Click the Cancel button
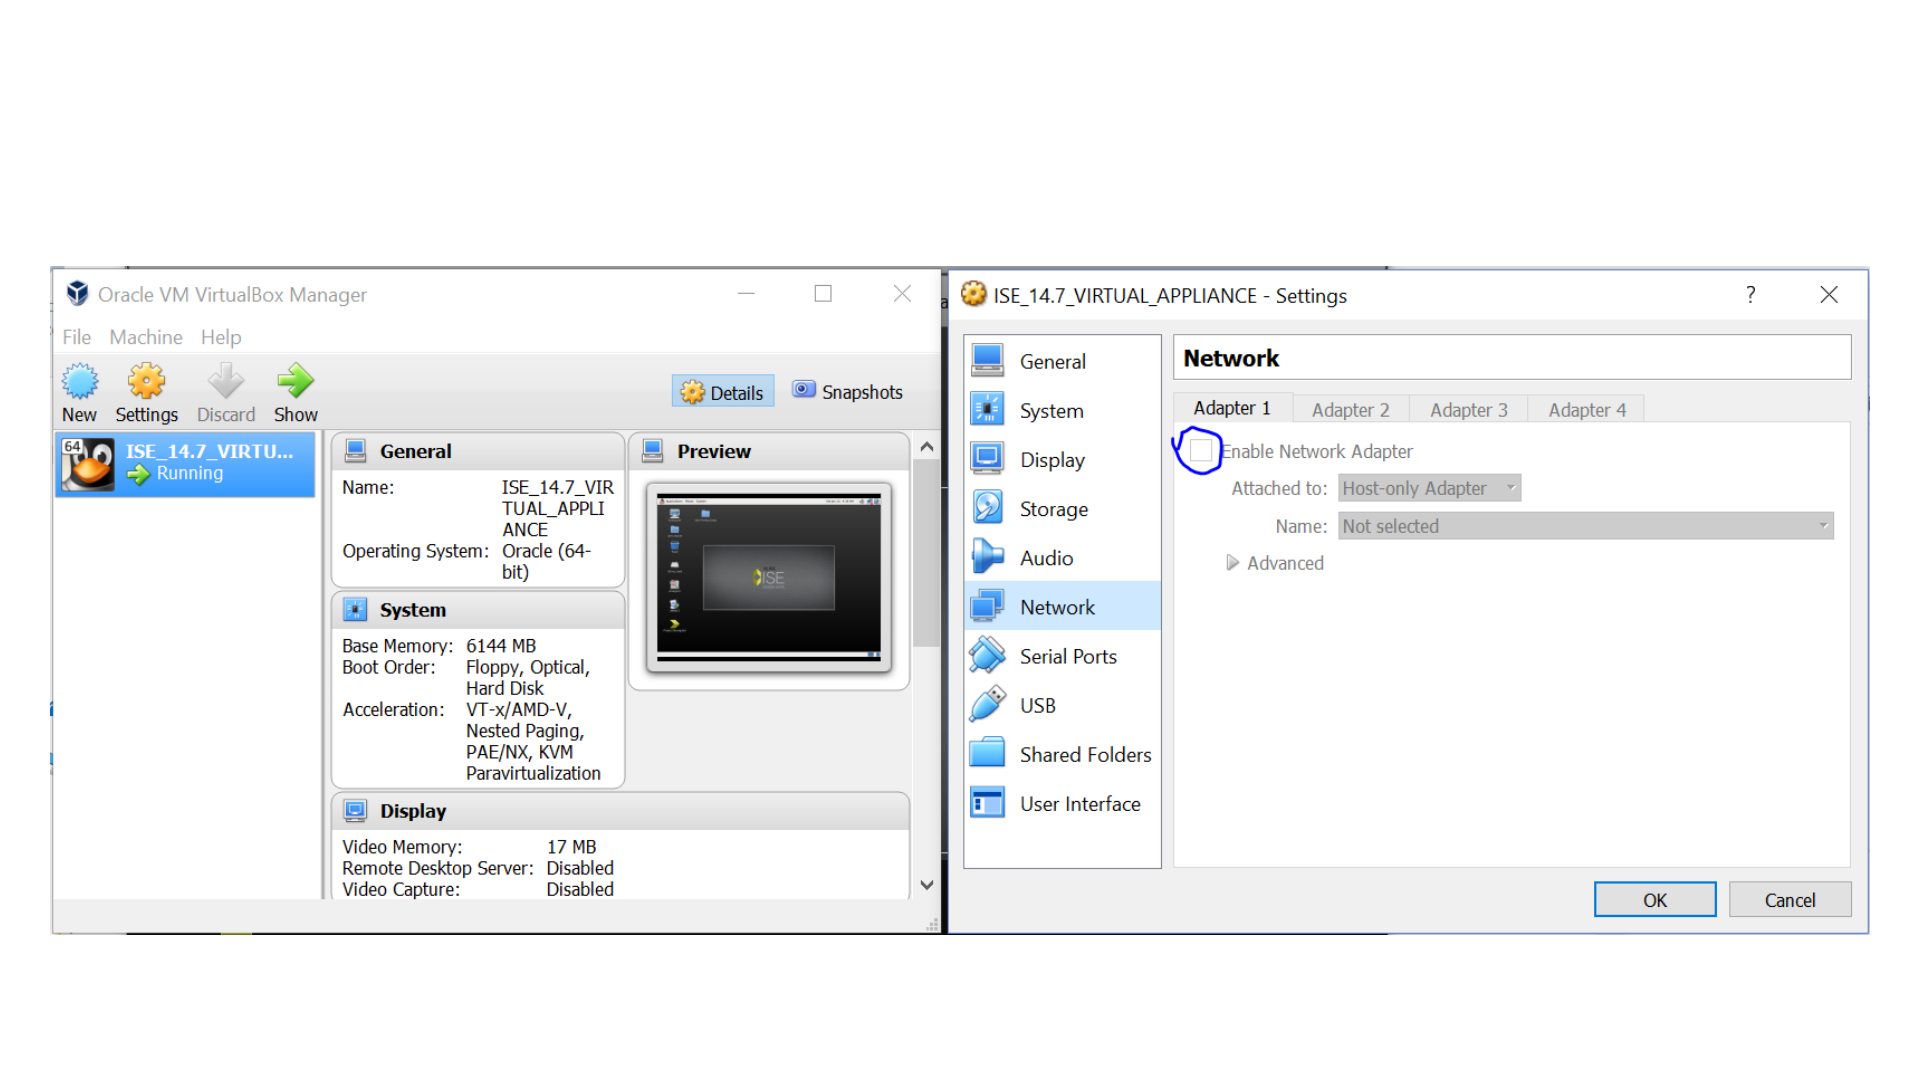The width and height of the screenshot is (1920, 1080). tap(1789, 900)
